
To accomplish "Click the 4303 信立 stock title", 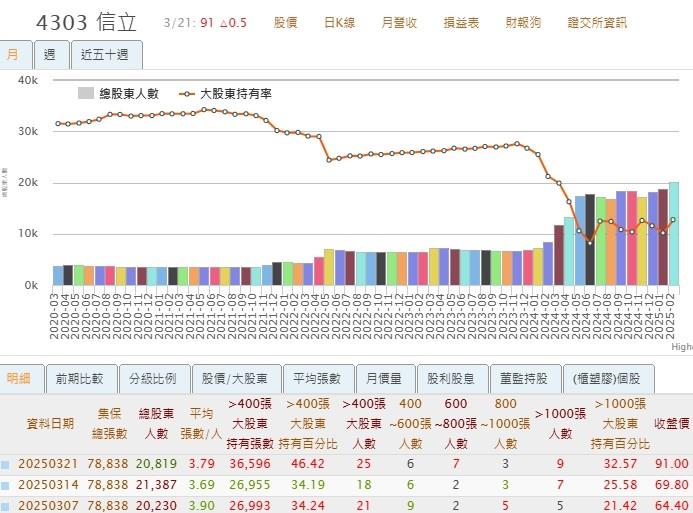I will click(86, 23).
